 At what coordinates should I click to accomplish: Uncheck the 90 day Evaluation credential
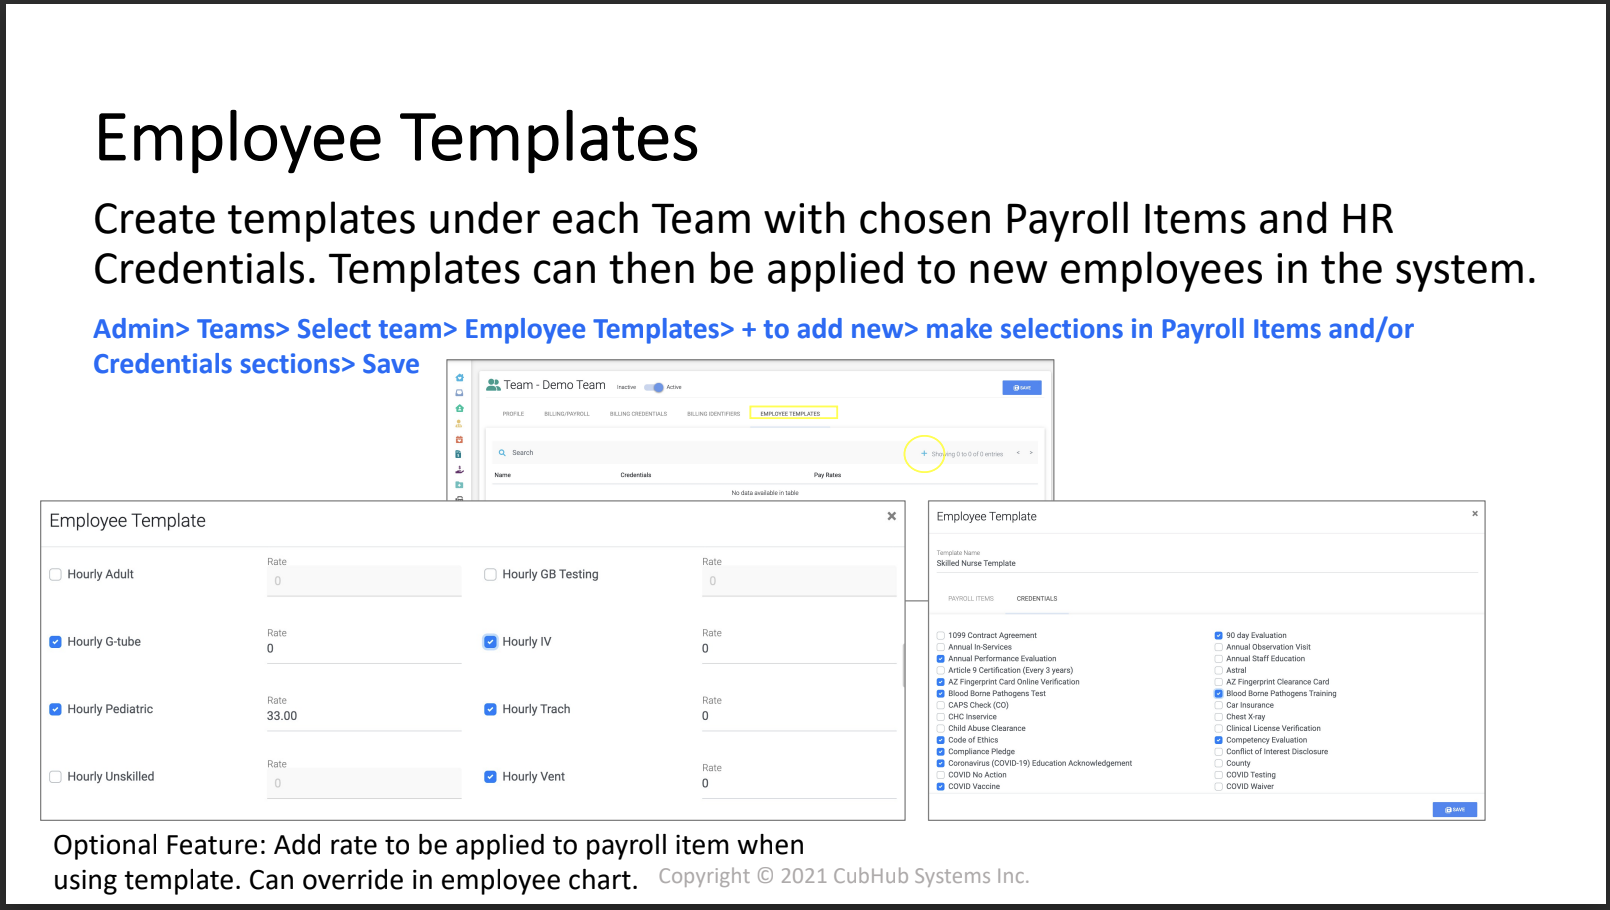tap(1219, 635)
